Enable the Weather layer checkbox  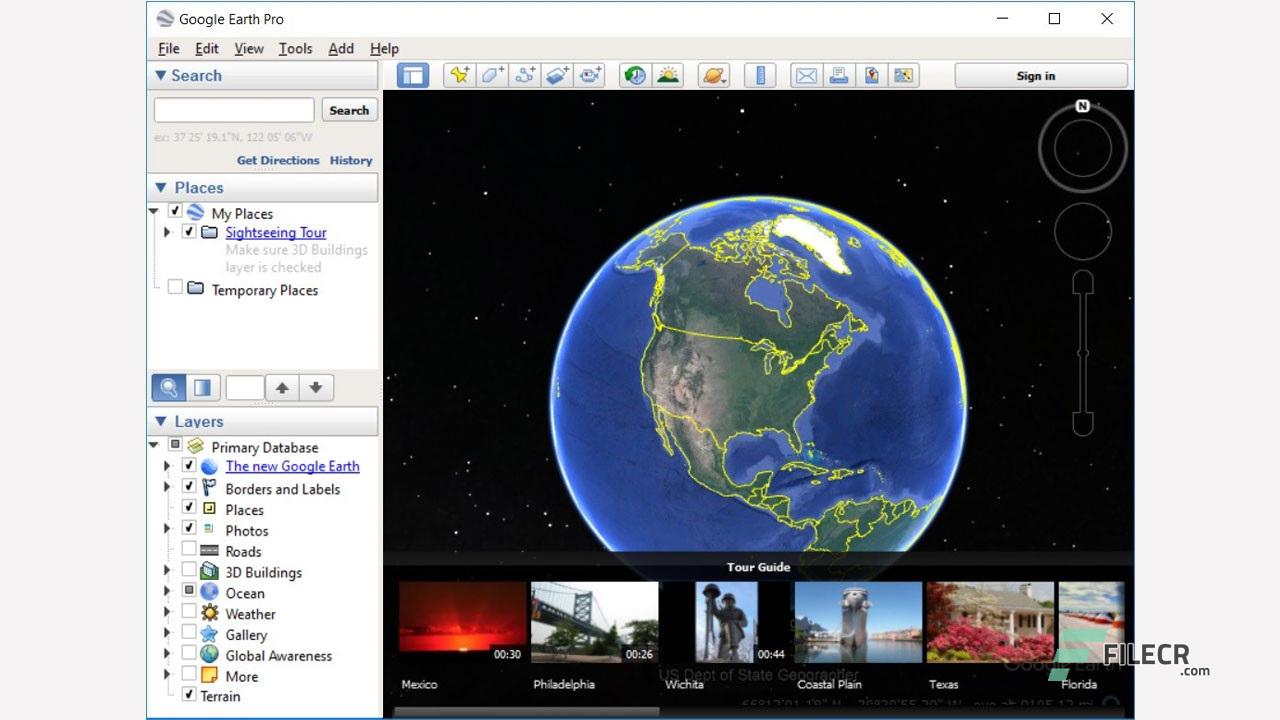pyautogui.click(x=188, y=612)
